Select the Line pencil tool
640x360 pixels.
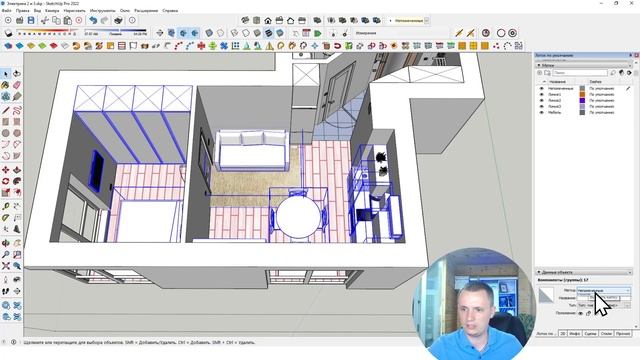[x=5, y=110]
